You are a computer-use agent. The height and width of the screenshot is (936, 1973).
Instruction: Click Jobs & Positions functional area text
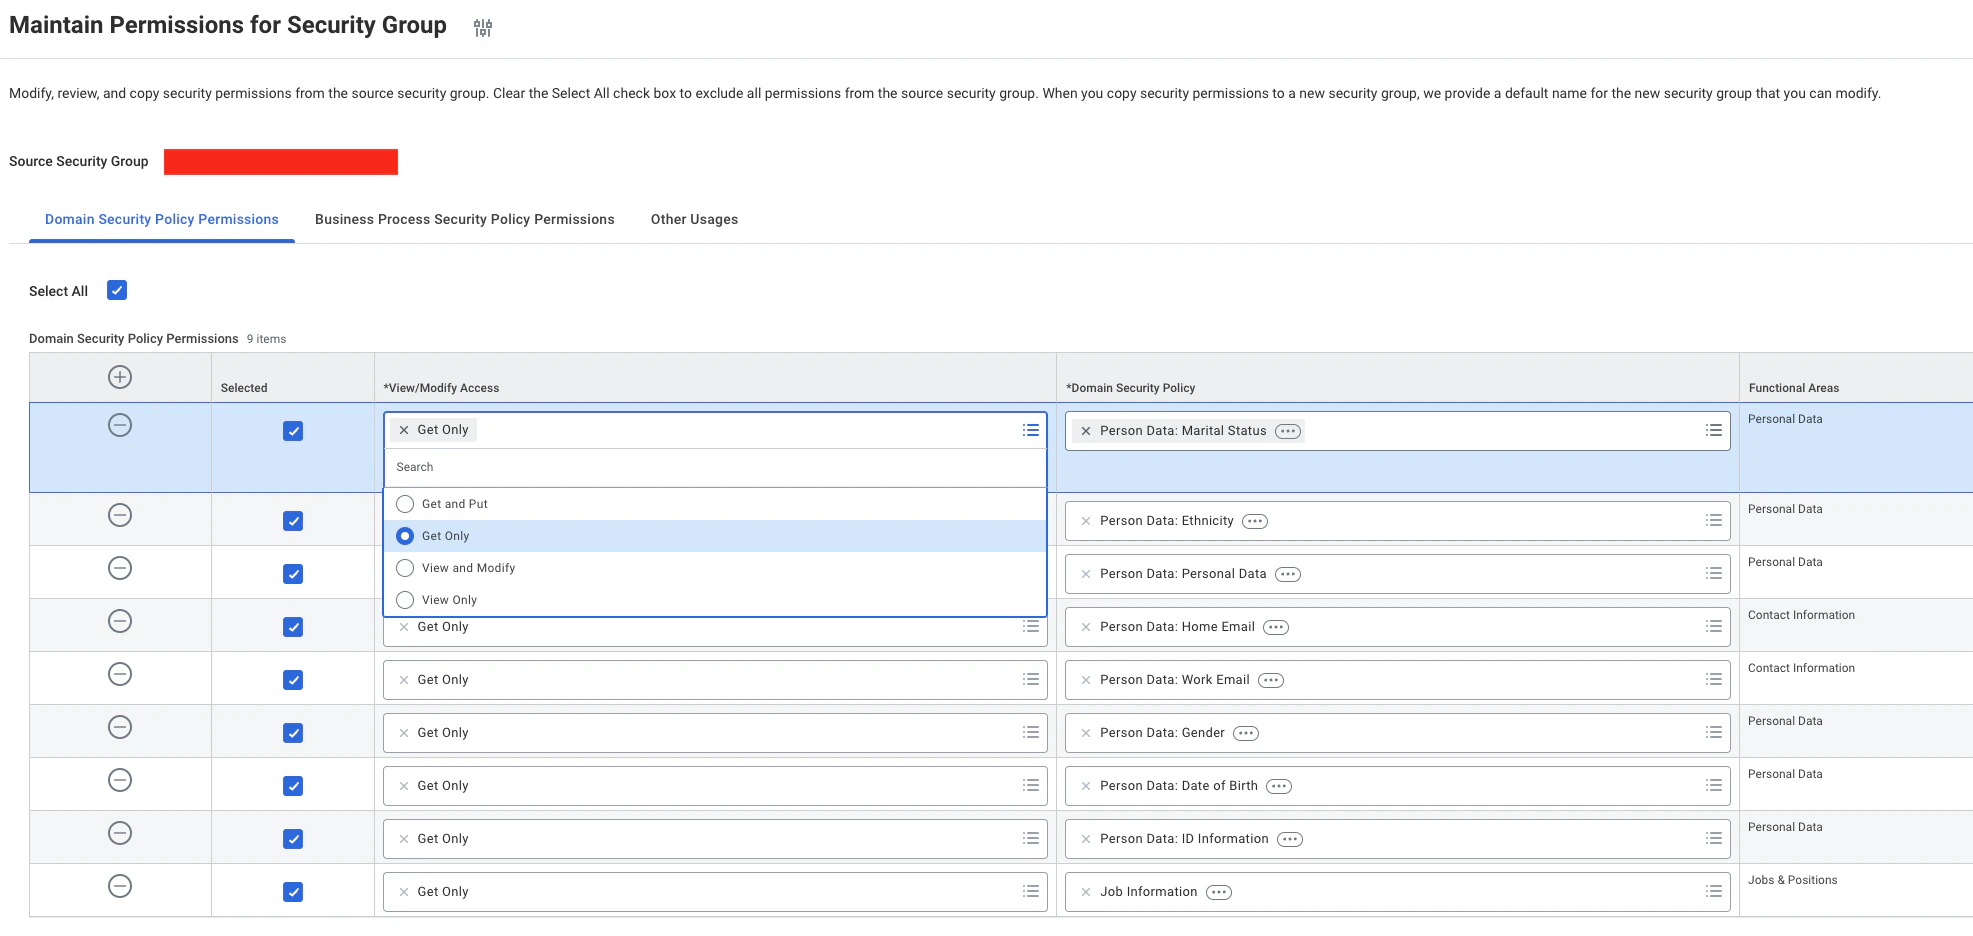click(x=1792, y=880)
